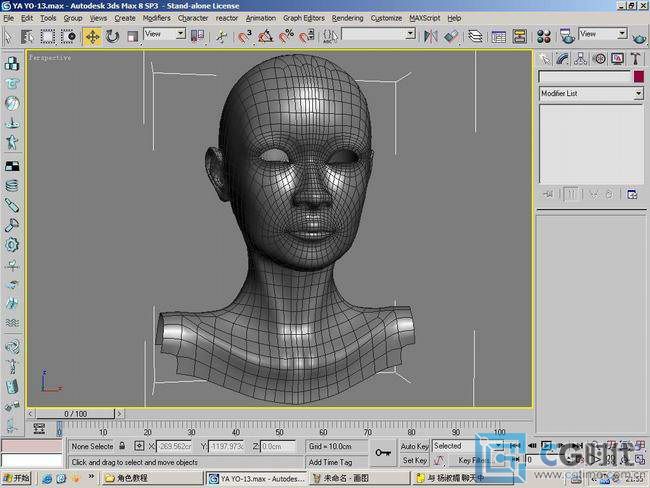Switch to the Hierarchy command panel tab
This screenshot has height=488, width=650.
click(x=581, y=59)
